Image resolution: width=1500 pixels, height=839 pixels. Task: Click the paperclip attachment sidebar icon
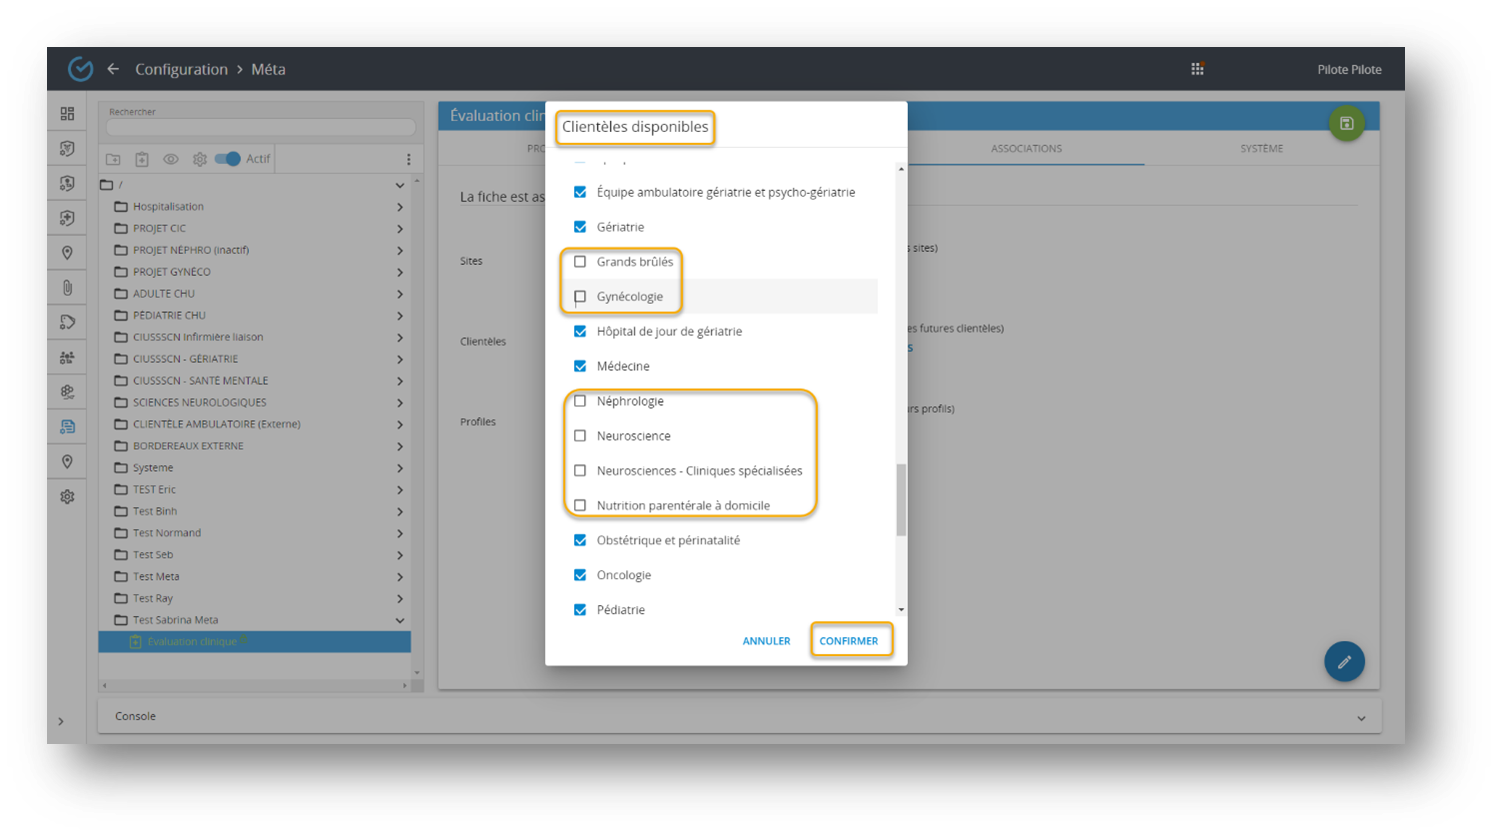click(x=67, y=288)
